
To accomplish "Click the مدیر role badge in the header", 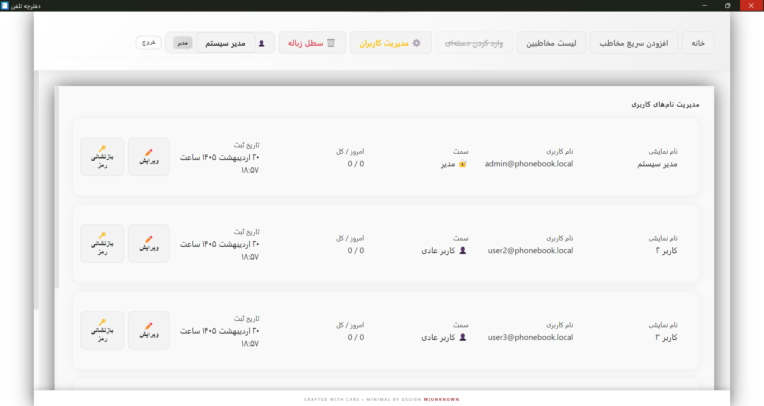I will 183,43.
